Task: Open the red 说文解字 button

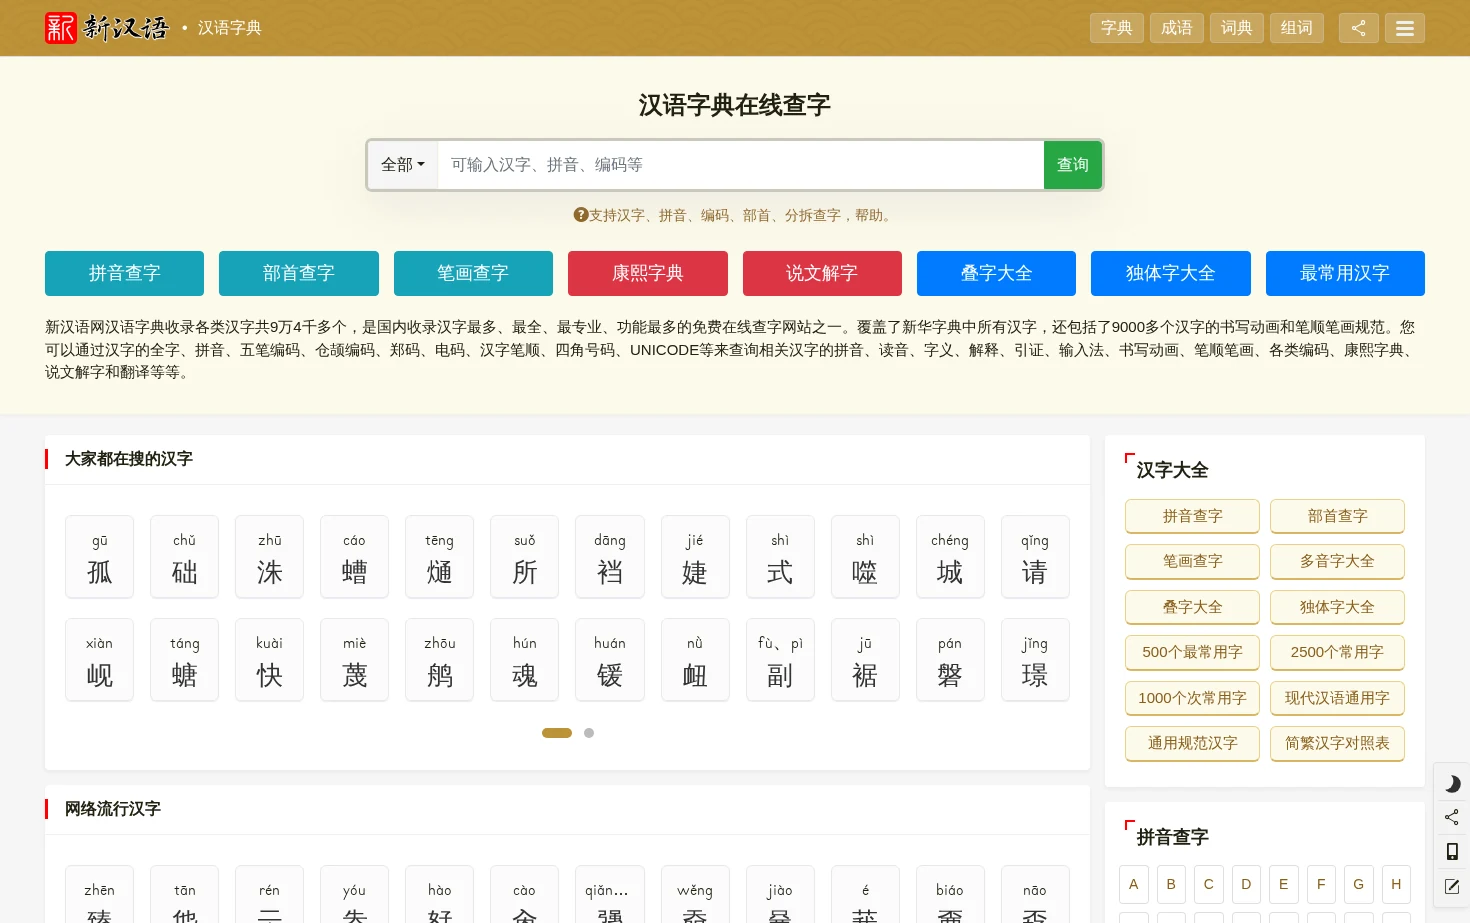Action: (822, 273)
